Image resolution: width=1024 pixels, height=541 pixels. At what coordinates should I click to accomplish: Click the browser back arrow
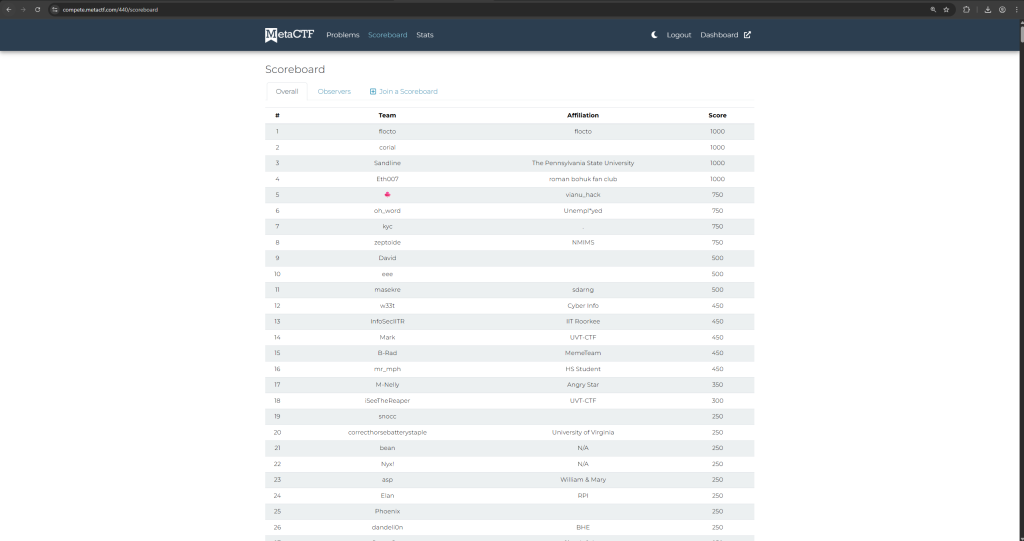pos(9,9)
